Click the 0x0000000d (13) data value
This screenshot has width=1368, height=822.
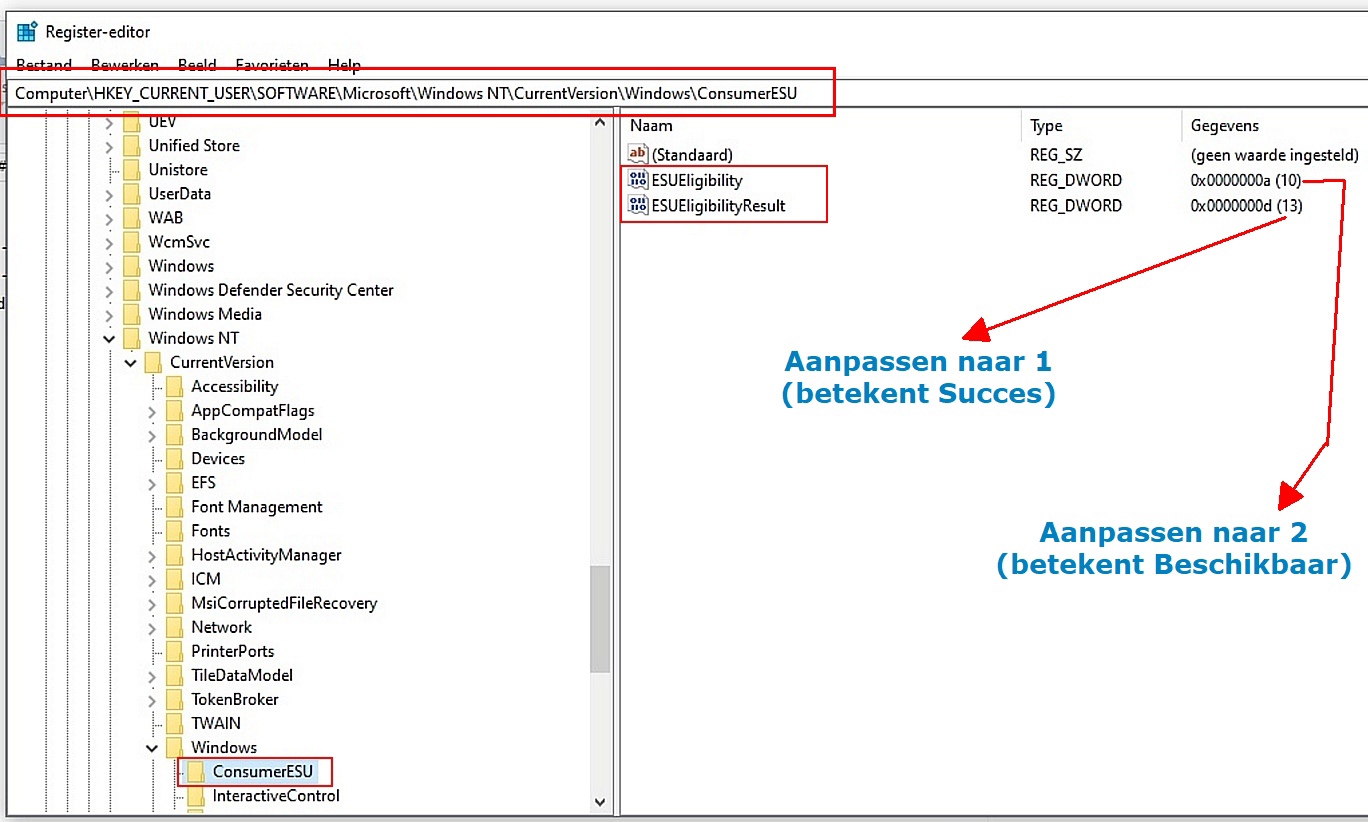pyautogui.click(x=1246, y=205)
